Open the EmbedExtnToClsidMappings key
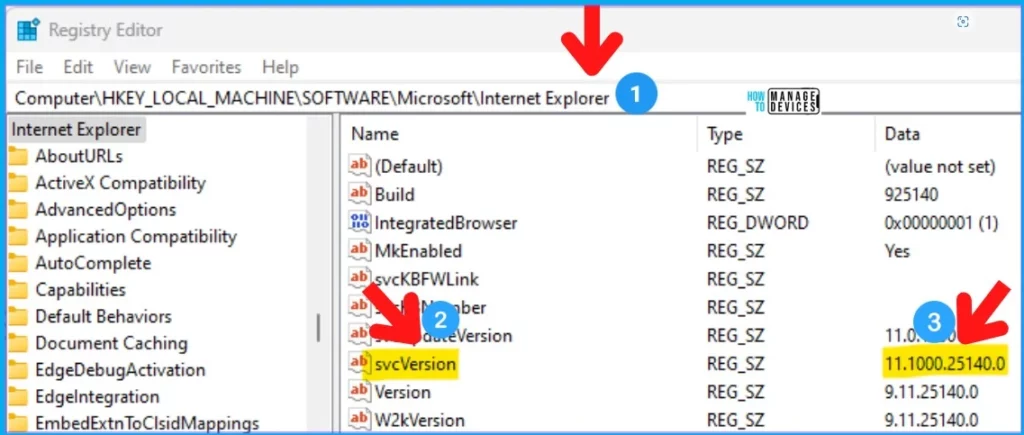1024x435 pixels. [147, 423]
